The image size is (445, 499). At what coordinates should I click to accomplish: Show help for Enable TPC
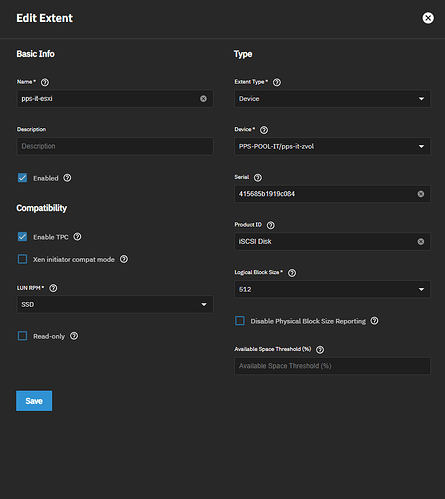[77, 237]
